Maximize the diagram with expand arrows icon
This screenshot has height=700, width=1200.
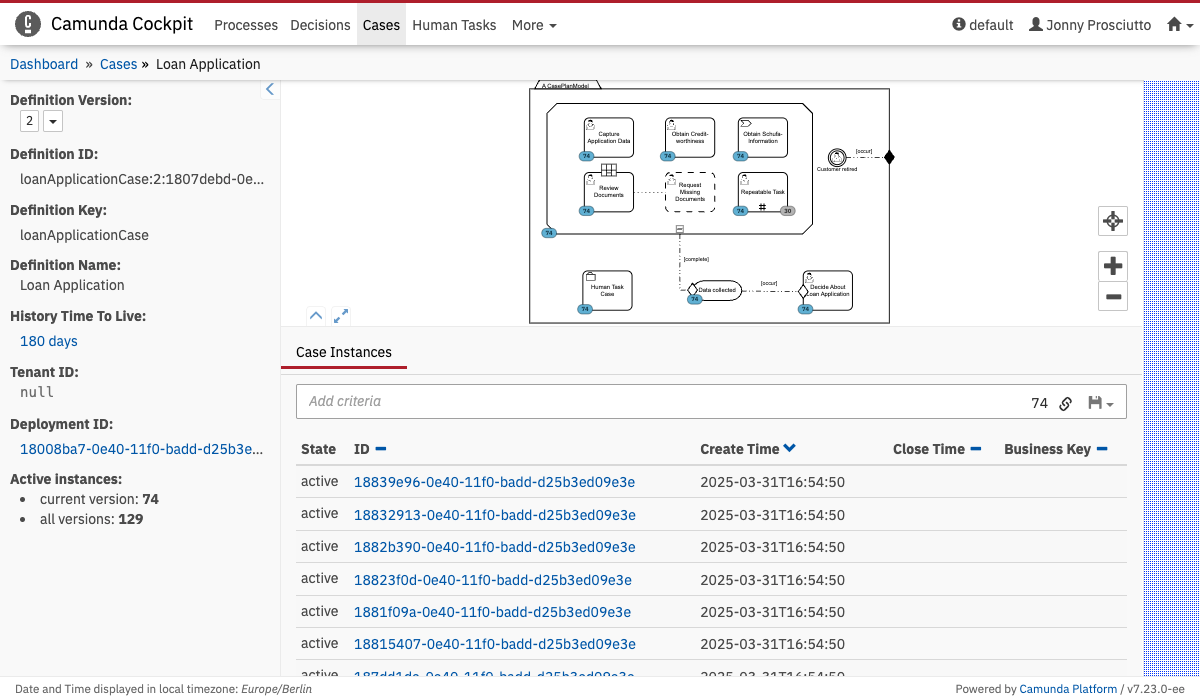click(341, 316)
